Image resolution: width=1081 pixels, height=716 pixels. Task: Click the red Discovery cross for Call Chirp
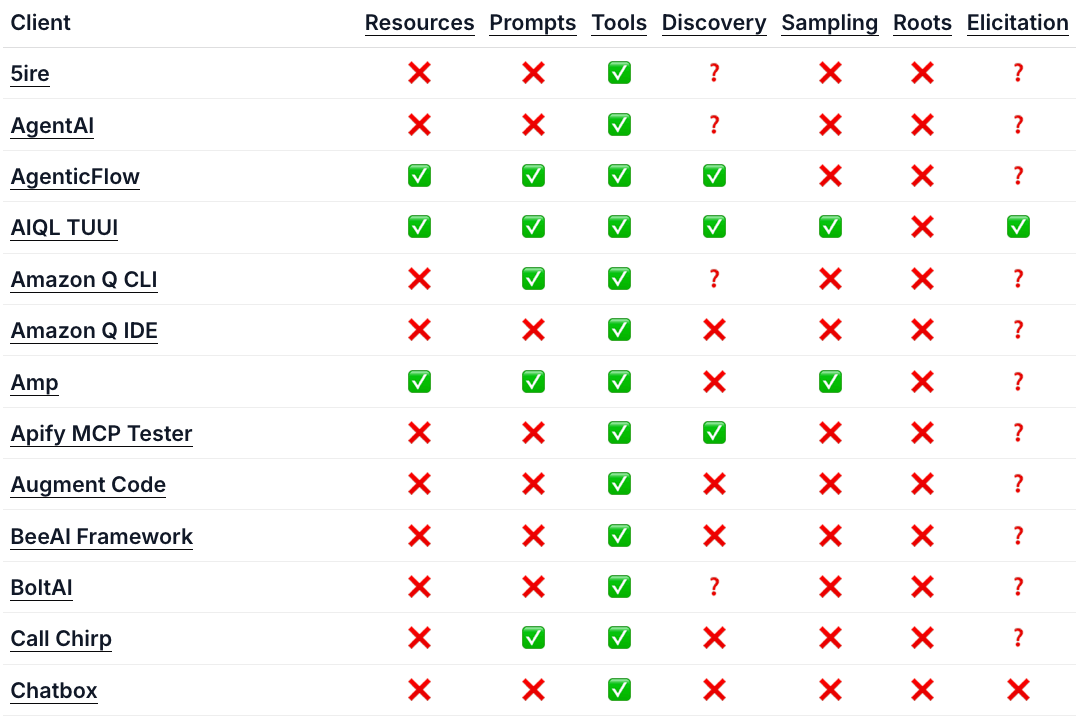click(x=714, y=638)
